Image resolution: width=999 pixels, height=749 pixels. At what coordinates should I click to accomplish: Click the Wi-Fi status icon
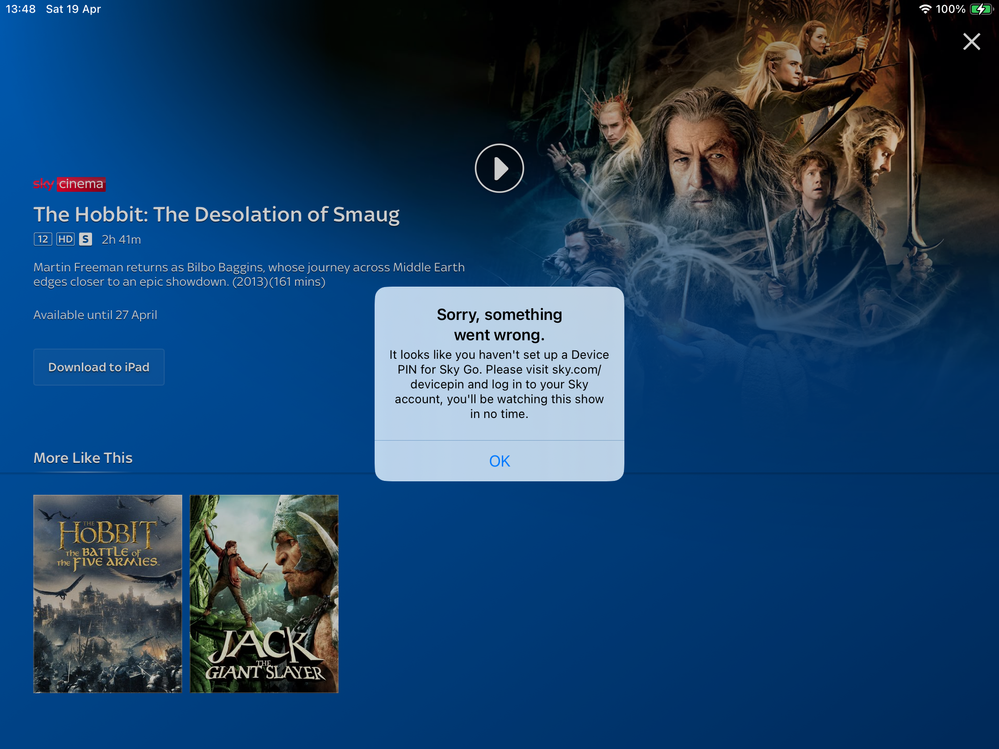click(x=925, y=9)
